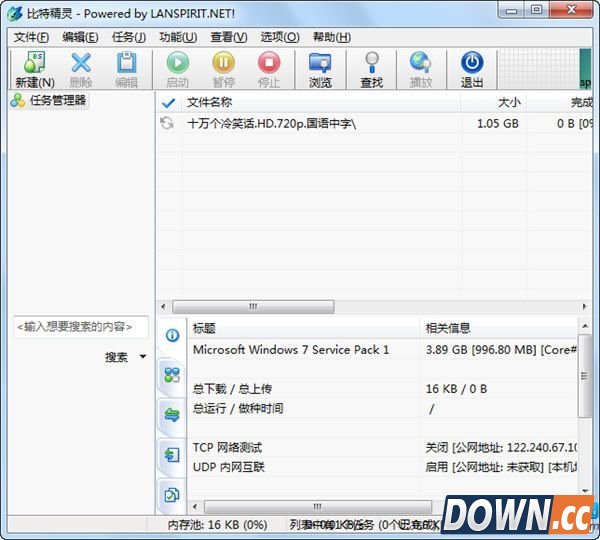Click the 退出 power icon

[472, 69]
